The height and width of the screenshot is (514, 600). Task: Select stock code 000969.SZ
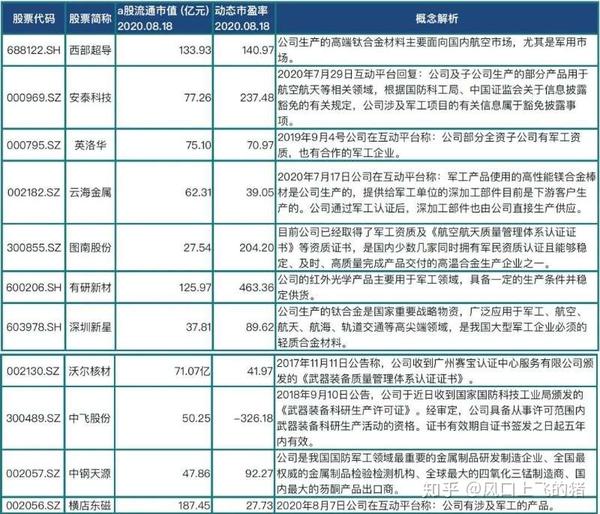pos(34,98)
